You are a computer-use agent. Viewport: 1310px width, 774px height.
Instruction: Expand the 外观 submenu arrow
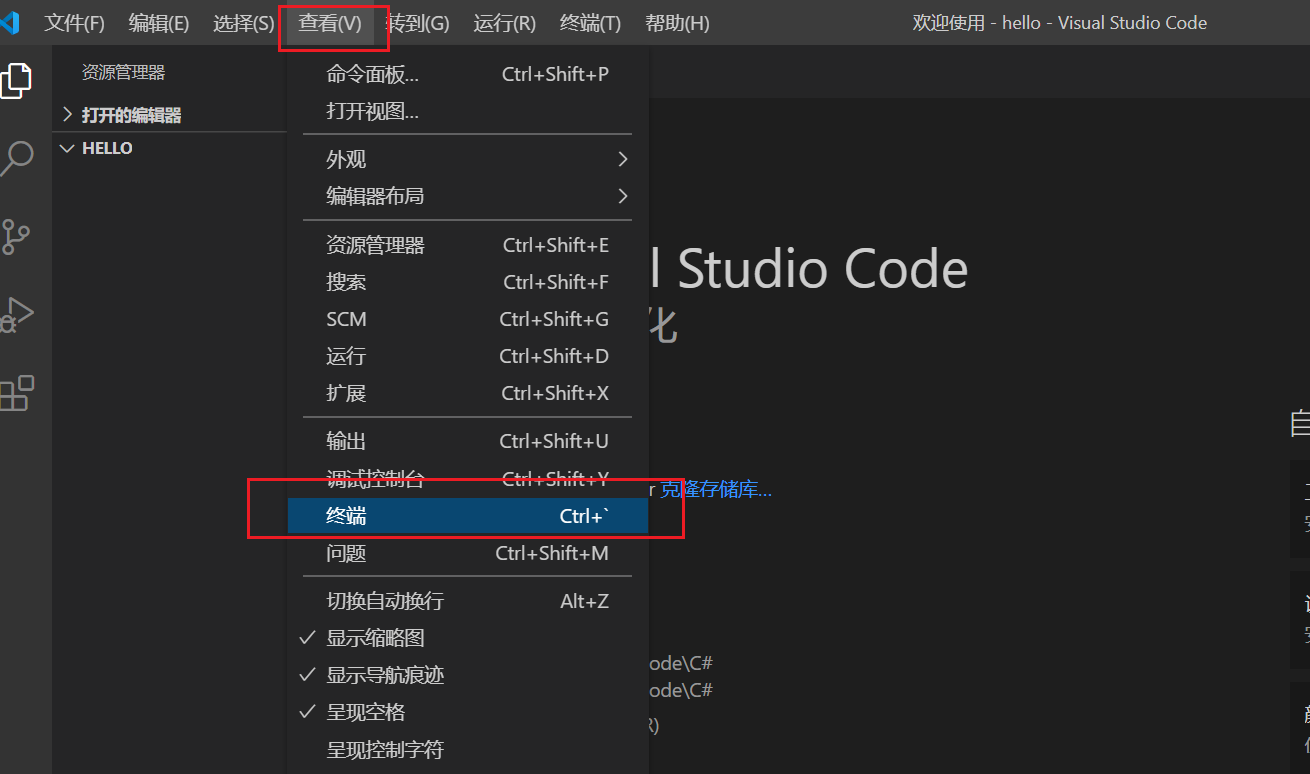point(623,159)
